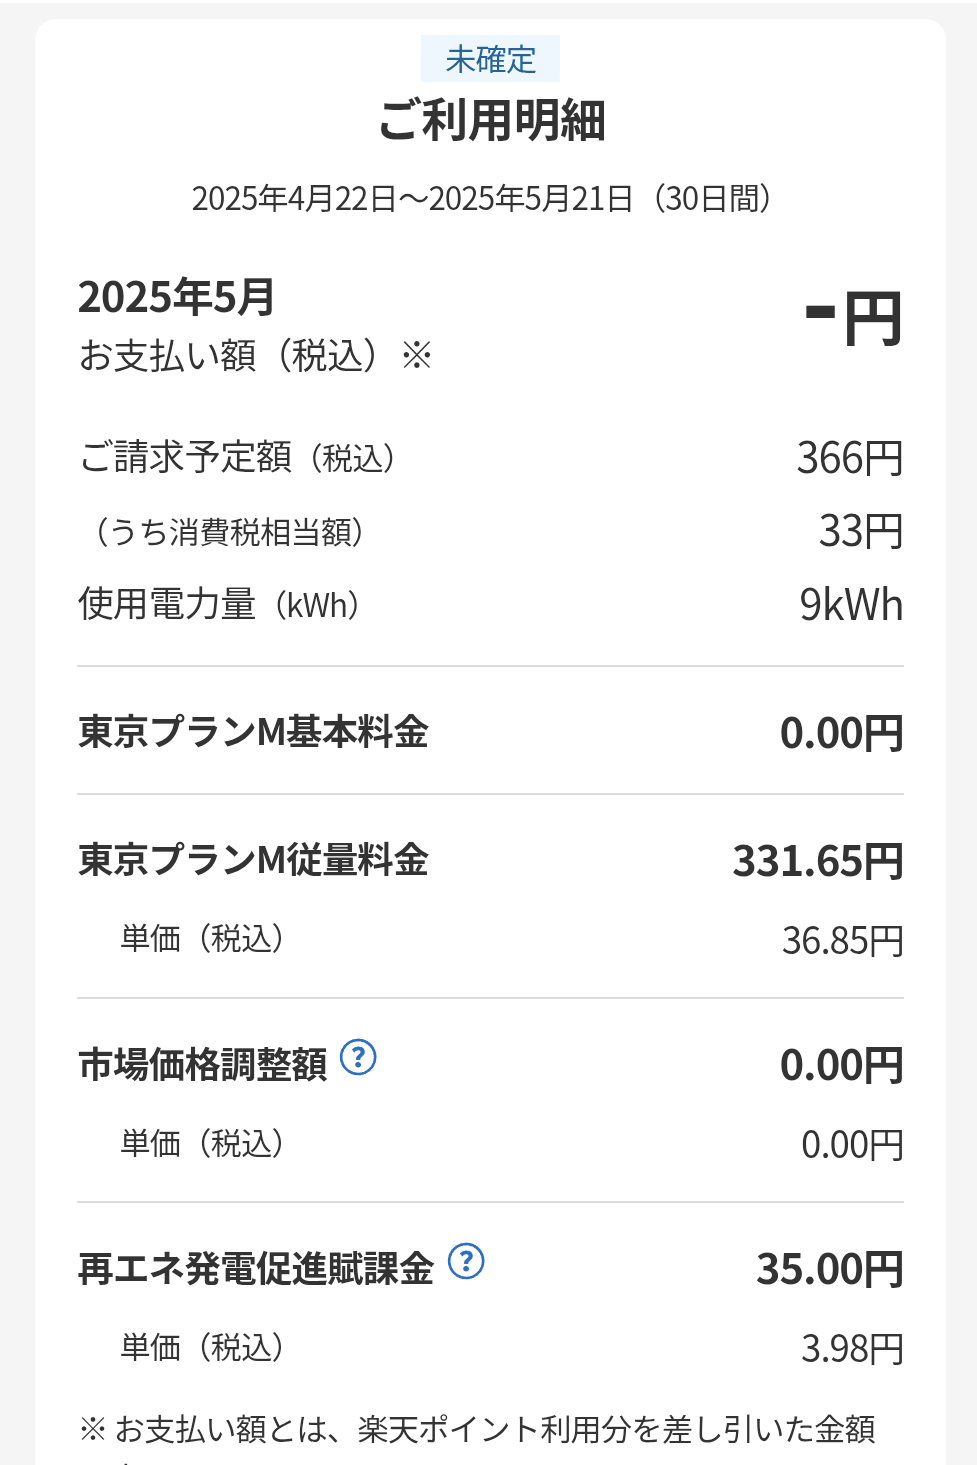This screenshot has height=1465, width=977.
Task: Click the 市場価格調整額 label text
Action: 203,1064
